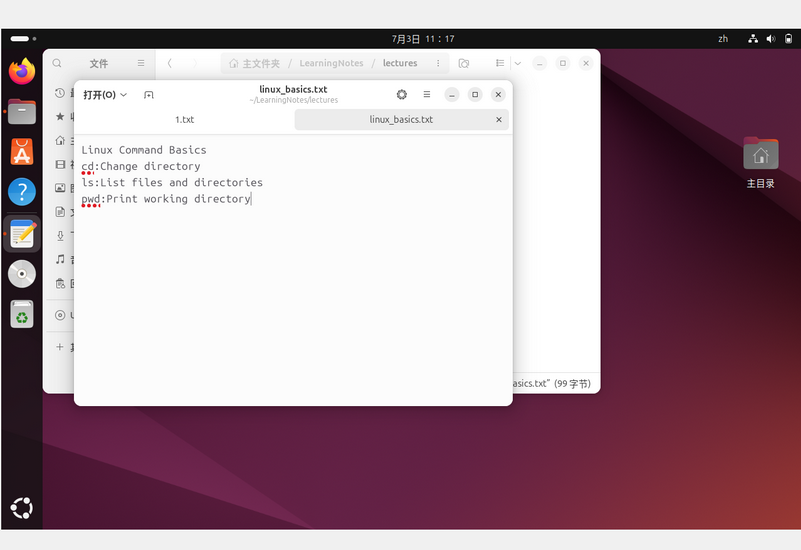801x550 pixels.
Task: Open the editor's gear settings menu
Action: coord(402,94)
